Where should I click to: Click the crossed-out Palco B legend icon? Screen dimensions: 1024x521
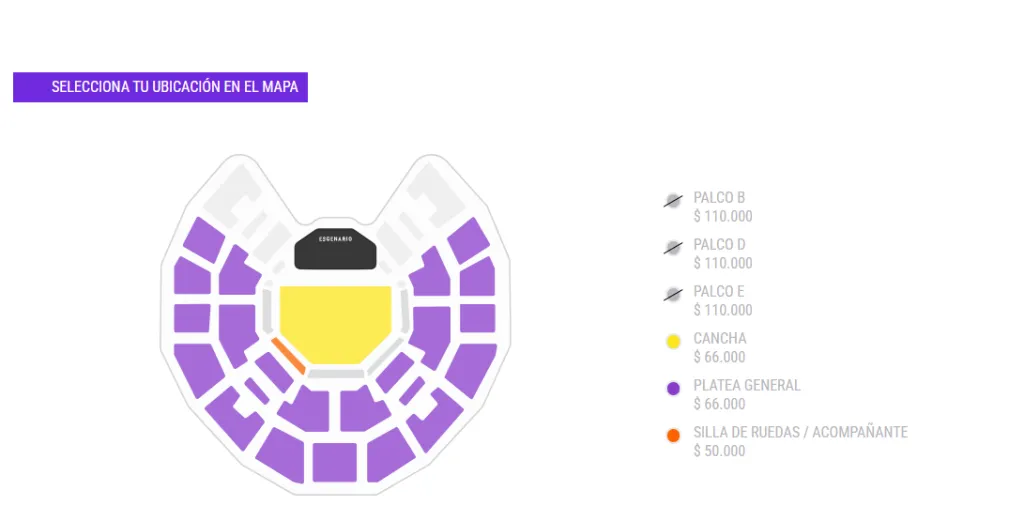coord(673,201)
